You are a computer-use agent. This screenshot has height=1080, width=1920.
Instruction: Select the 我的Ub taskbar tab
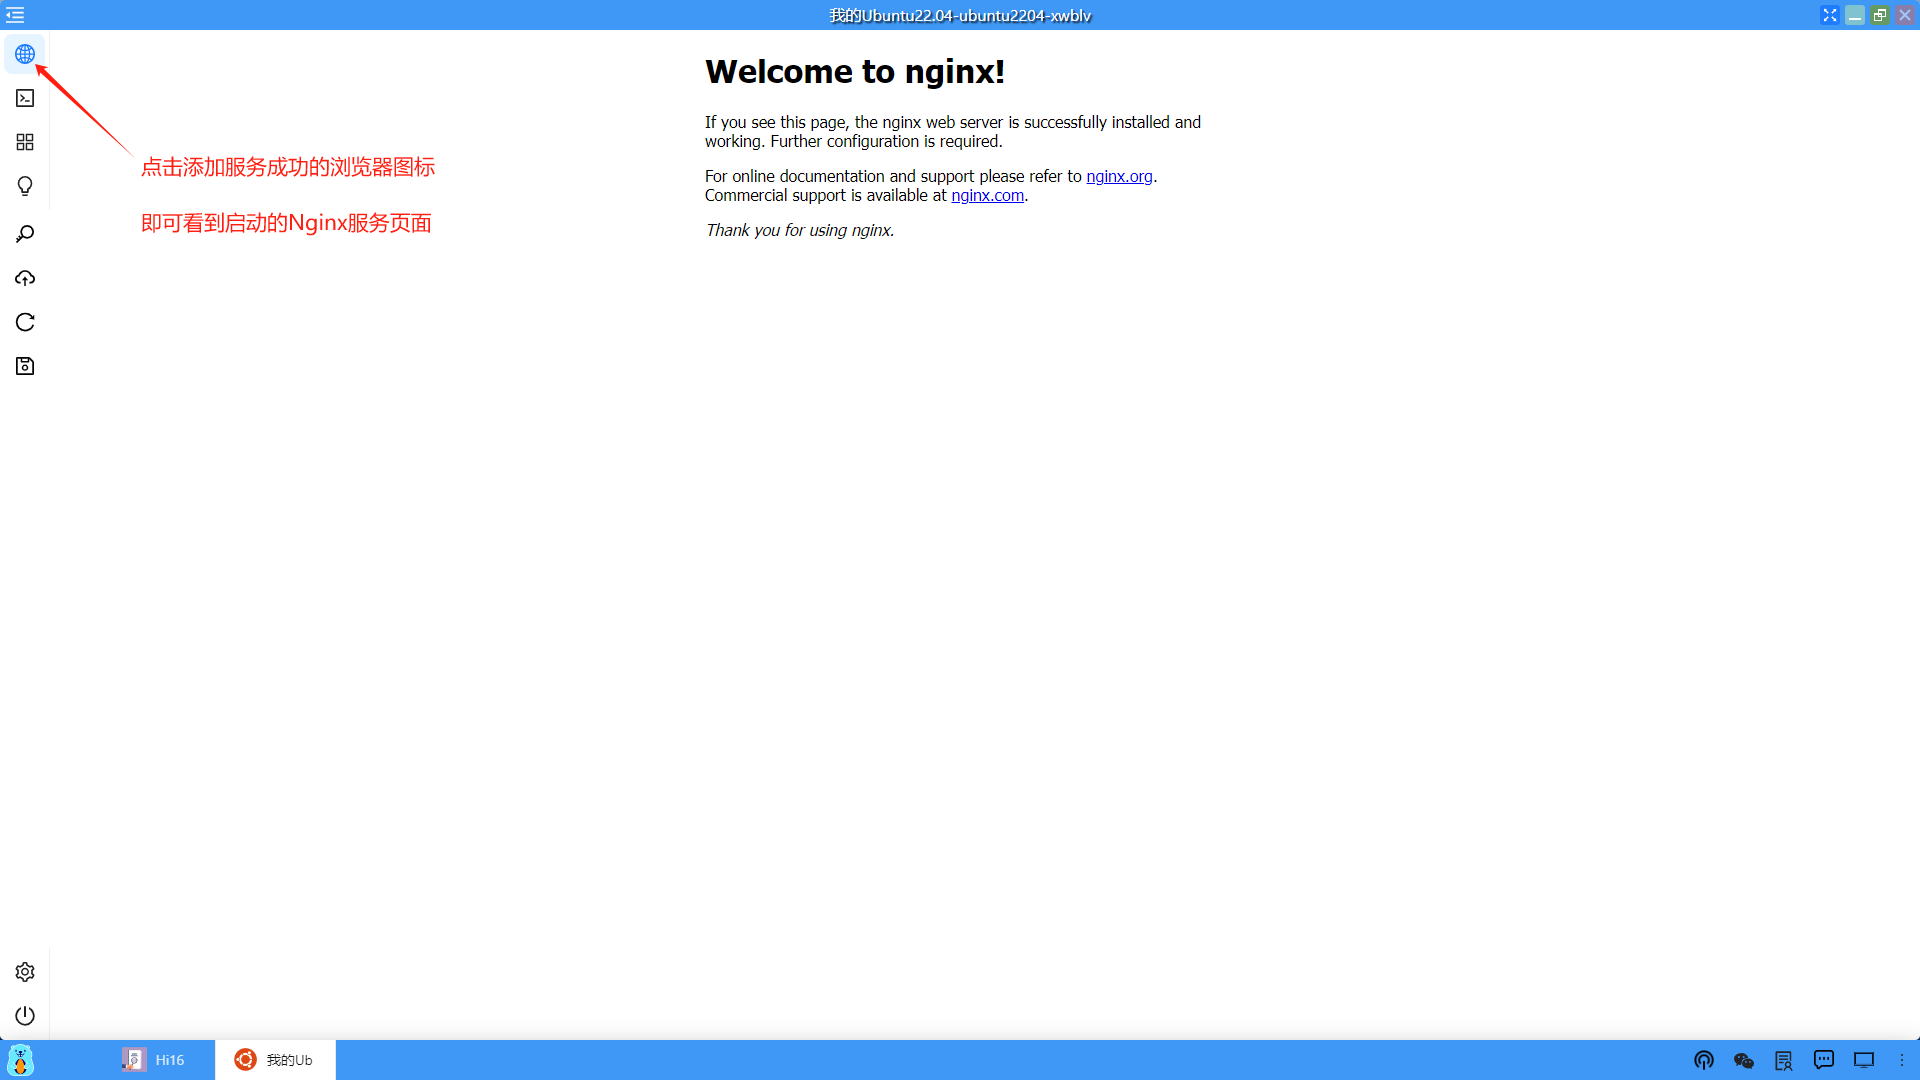pos(275,1060)
